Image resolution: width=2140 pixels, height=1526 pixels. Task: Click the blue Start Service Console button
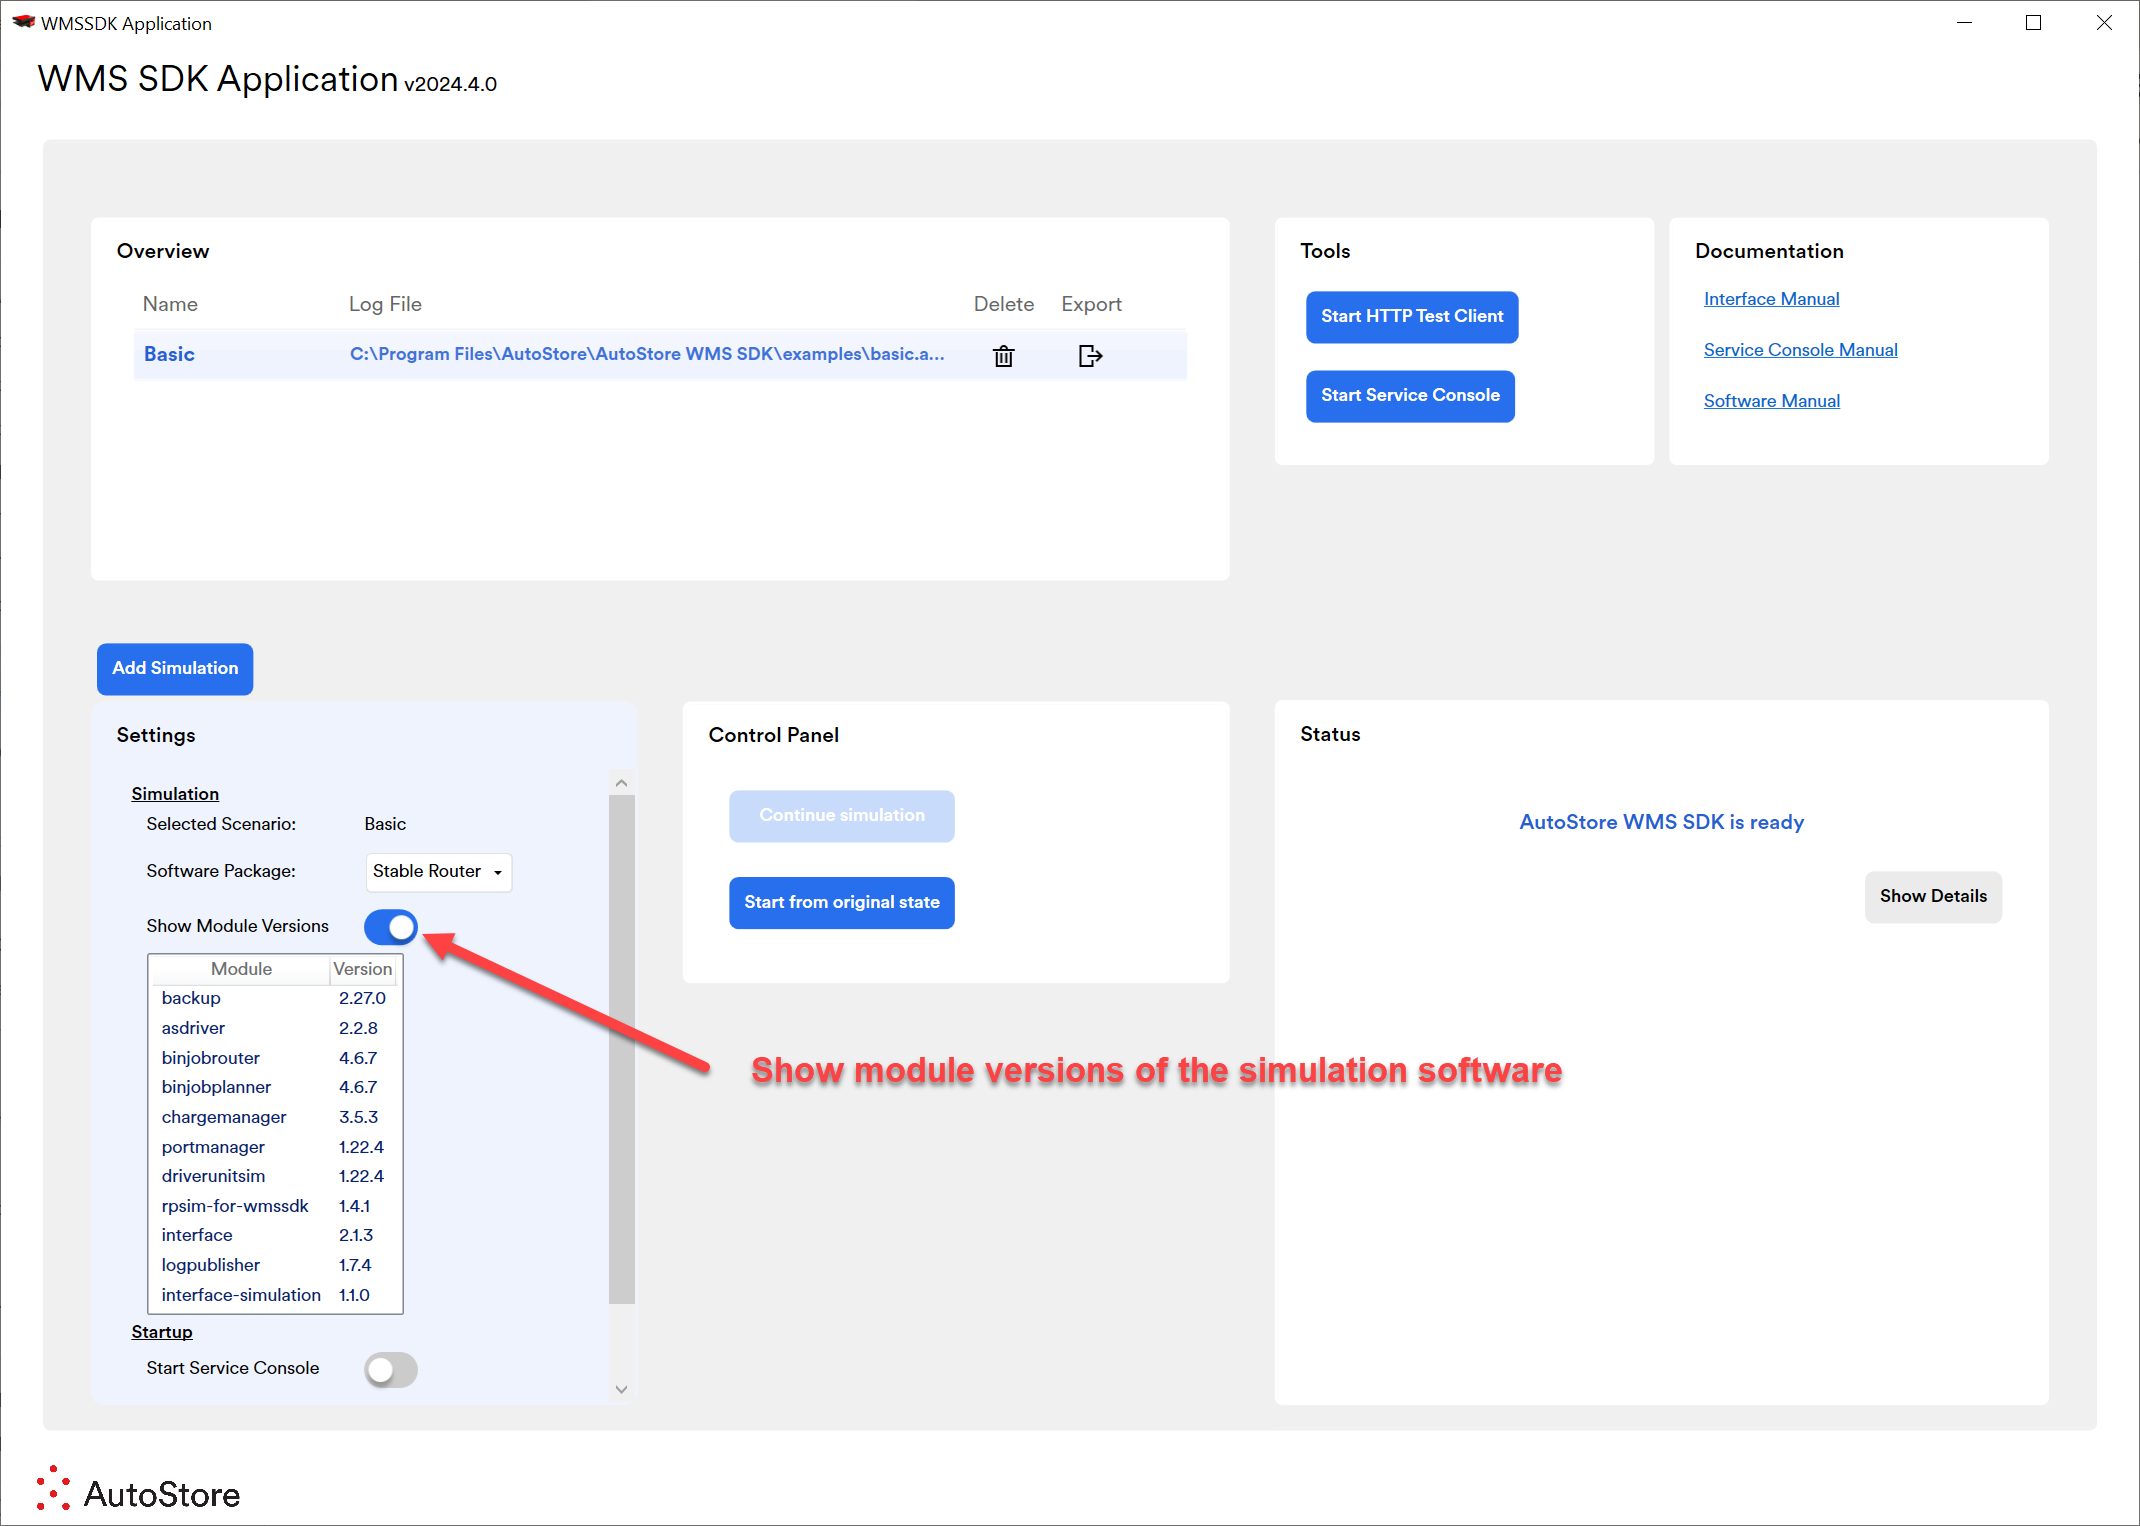(x=1410, y=396)
